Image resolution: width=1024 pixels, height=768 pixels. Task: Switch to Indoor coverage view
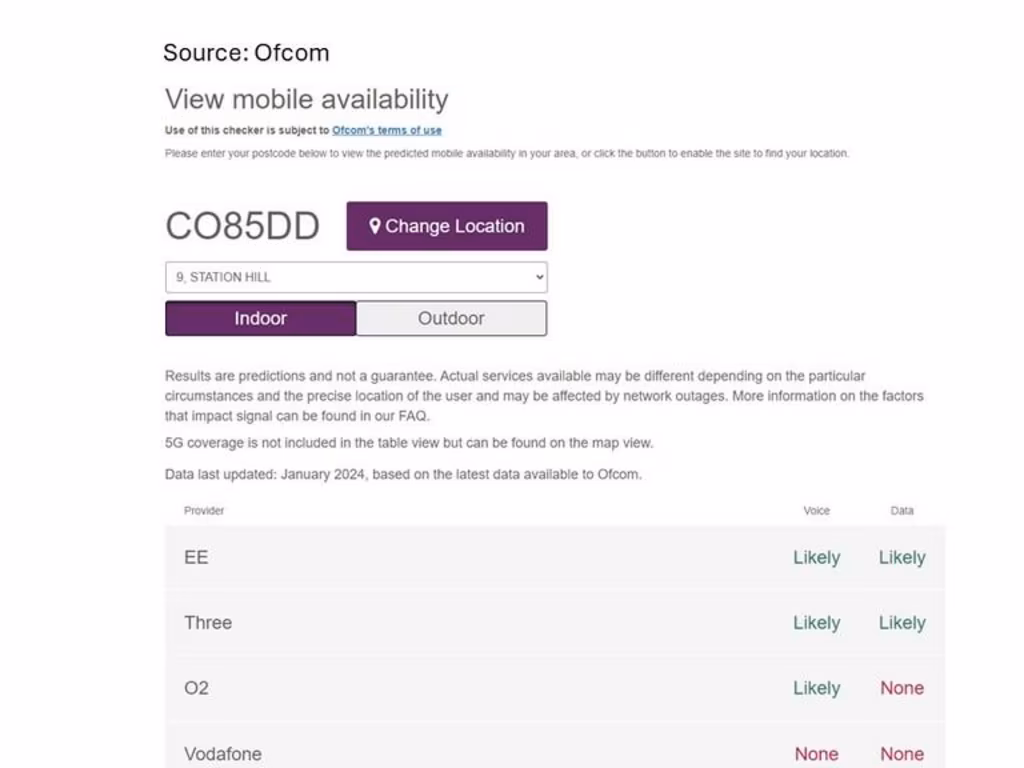(260, 318)
